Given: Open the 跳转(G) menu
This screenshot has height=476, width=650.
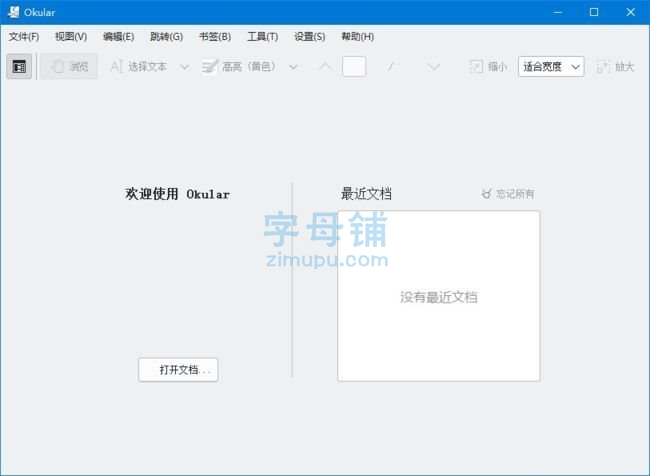Looking at the screenshot, I should click(x=166, y=37).
